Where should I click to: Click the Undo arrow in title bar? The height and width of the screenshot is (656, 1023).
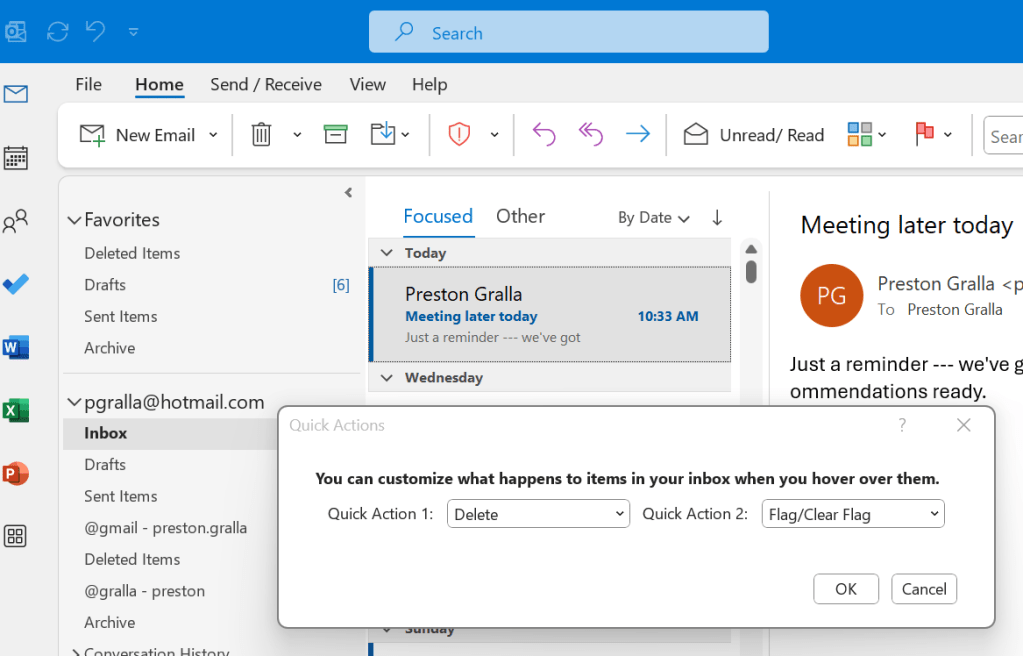coord(95,31)
